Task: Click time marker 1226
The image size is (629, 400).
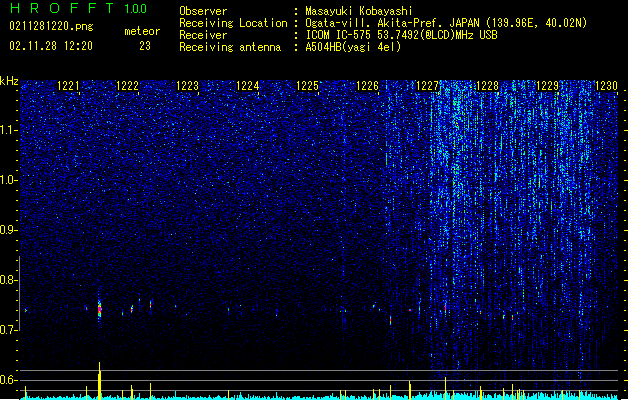Action: (367, 86)
